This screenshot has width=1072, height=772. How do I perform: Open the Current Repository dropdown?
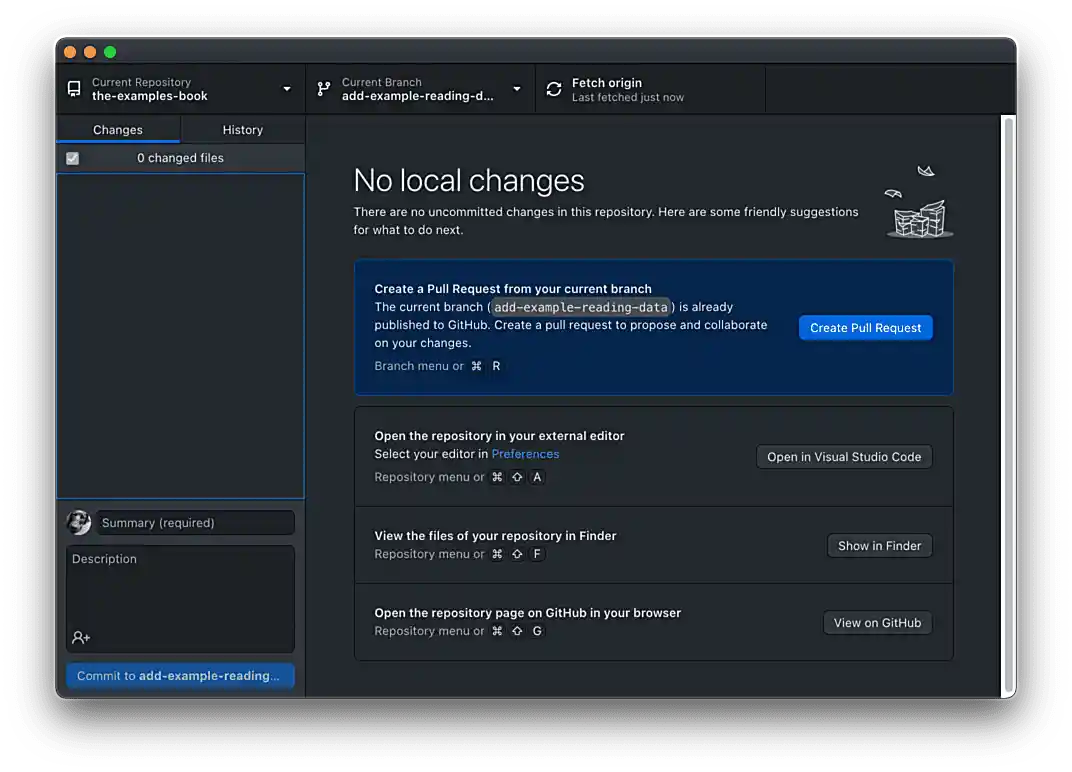(286, 89)
